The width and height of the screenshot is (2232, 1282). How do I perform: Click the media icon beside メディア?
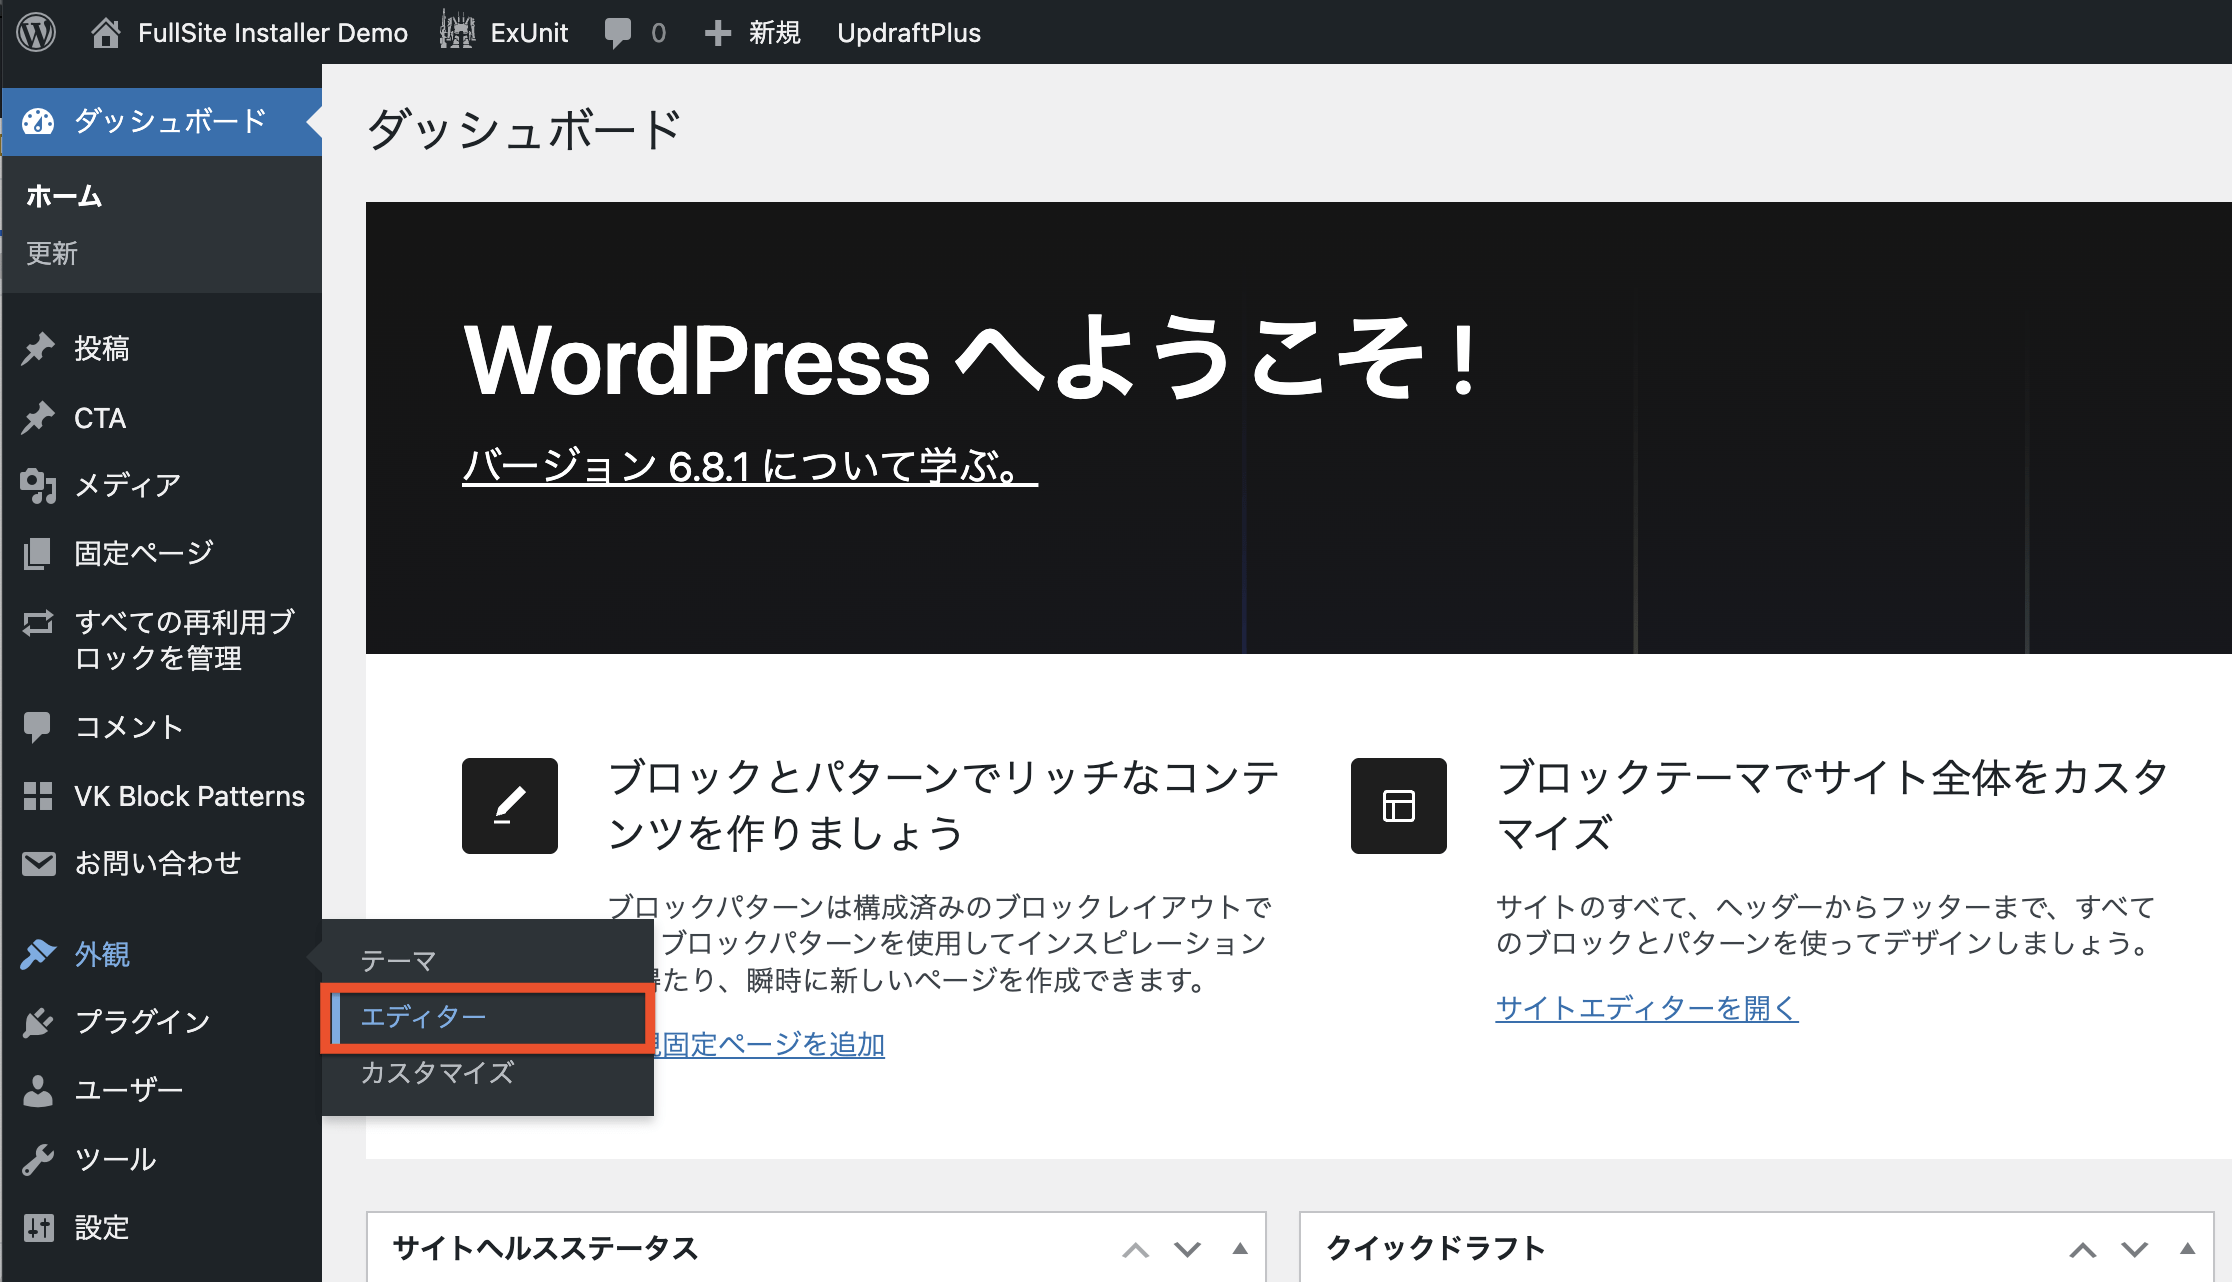(38, 486)
